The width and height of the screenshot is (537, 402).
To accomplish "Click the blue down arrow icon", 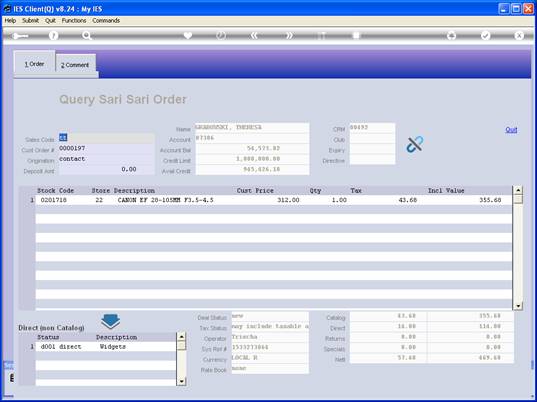I will [x=111, y=322].
